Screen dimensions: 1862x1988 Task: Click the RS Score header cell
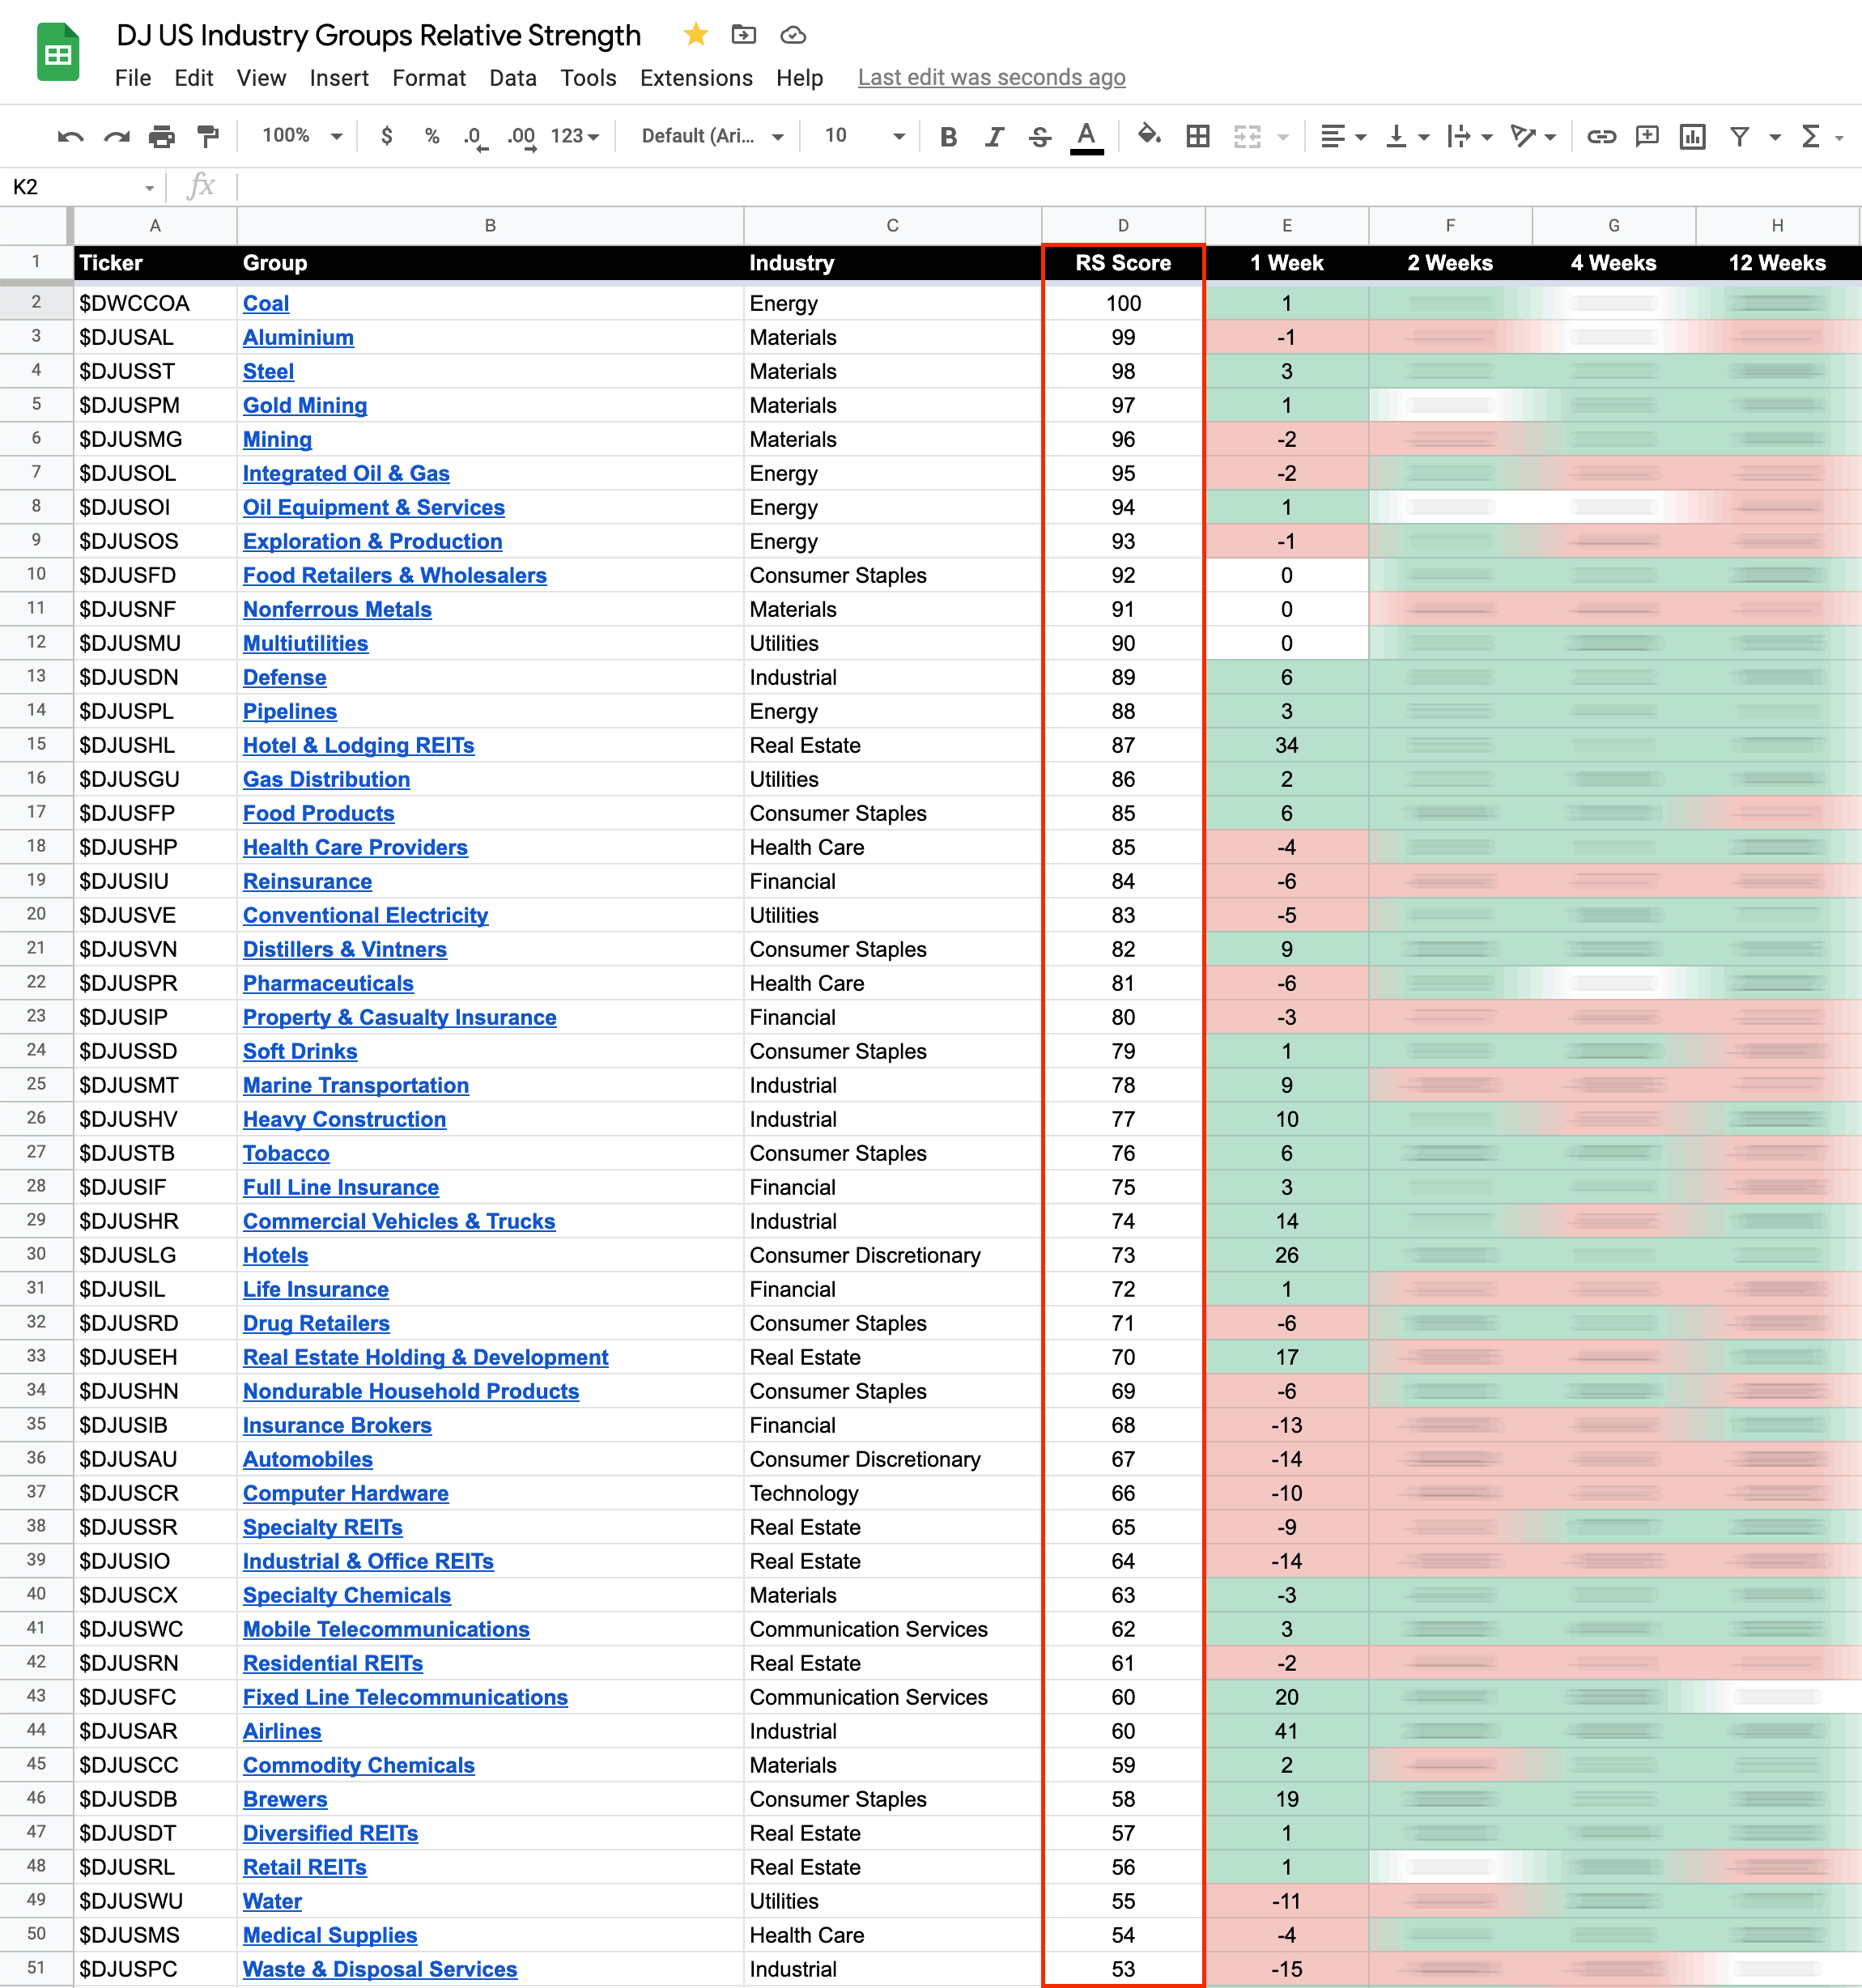(1123, 263)
